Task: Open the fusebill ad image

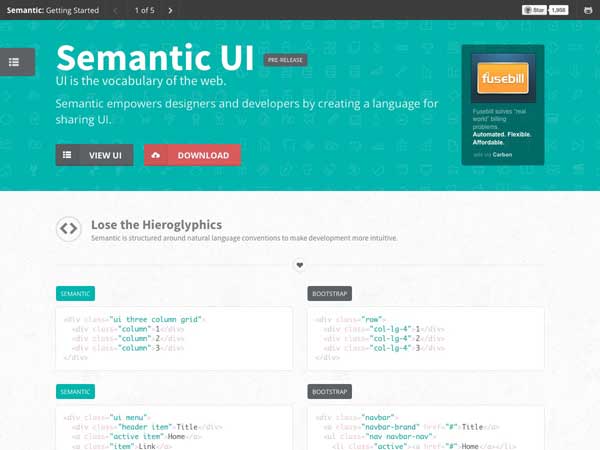Action: point(503,78)
